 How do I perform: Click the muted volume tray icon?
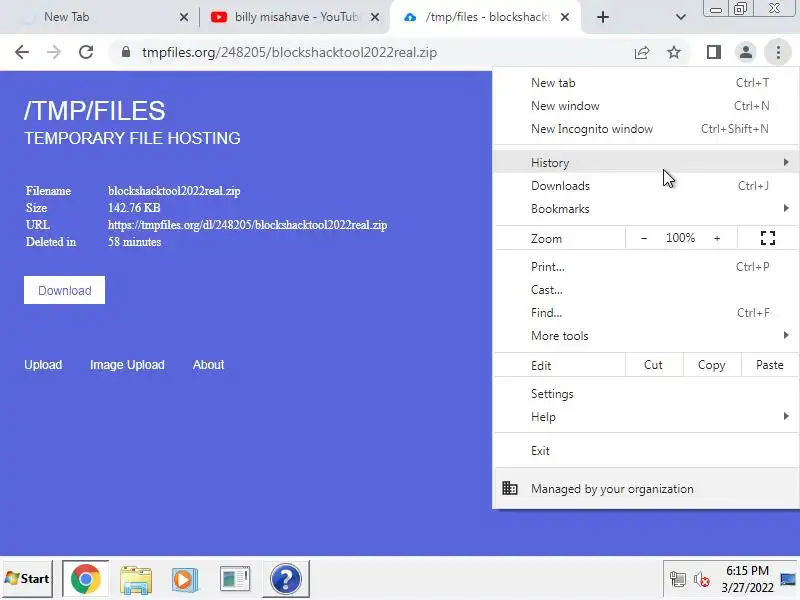pos(702,580)
